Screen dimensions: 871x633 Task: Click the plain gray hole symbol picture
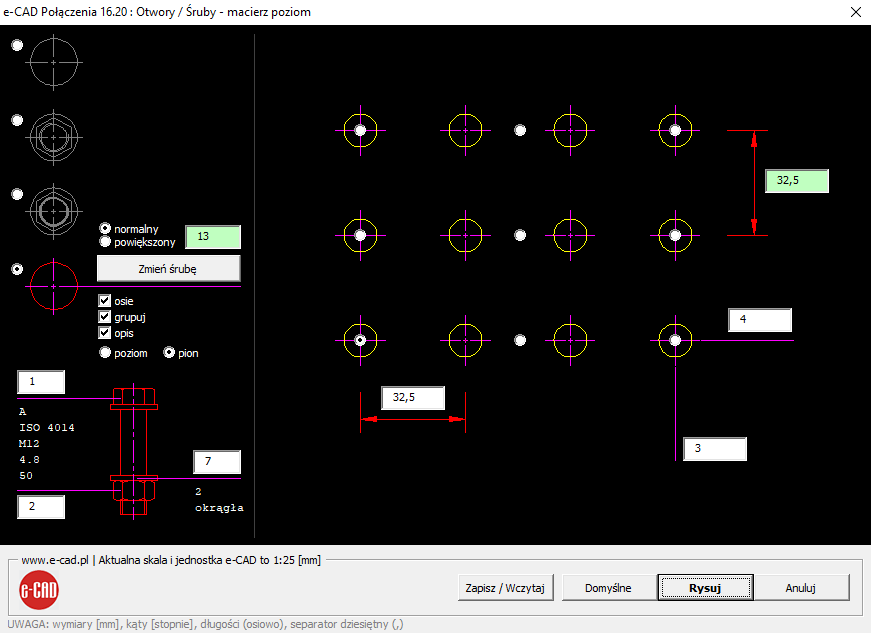point(54,62)
